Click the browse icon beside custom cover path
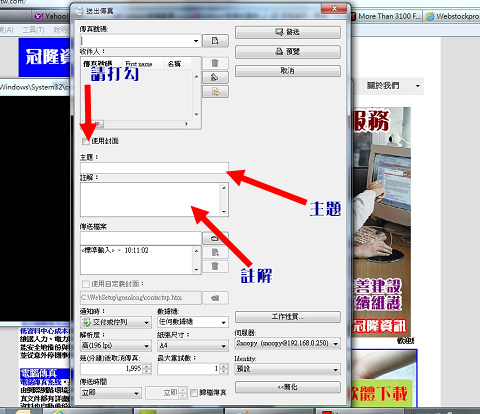 [x=215, y=298]
